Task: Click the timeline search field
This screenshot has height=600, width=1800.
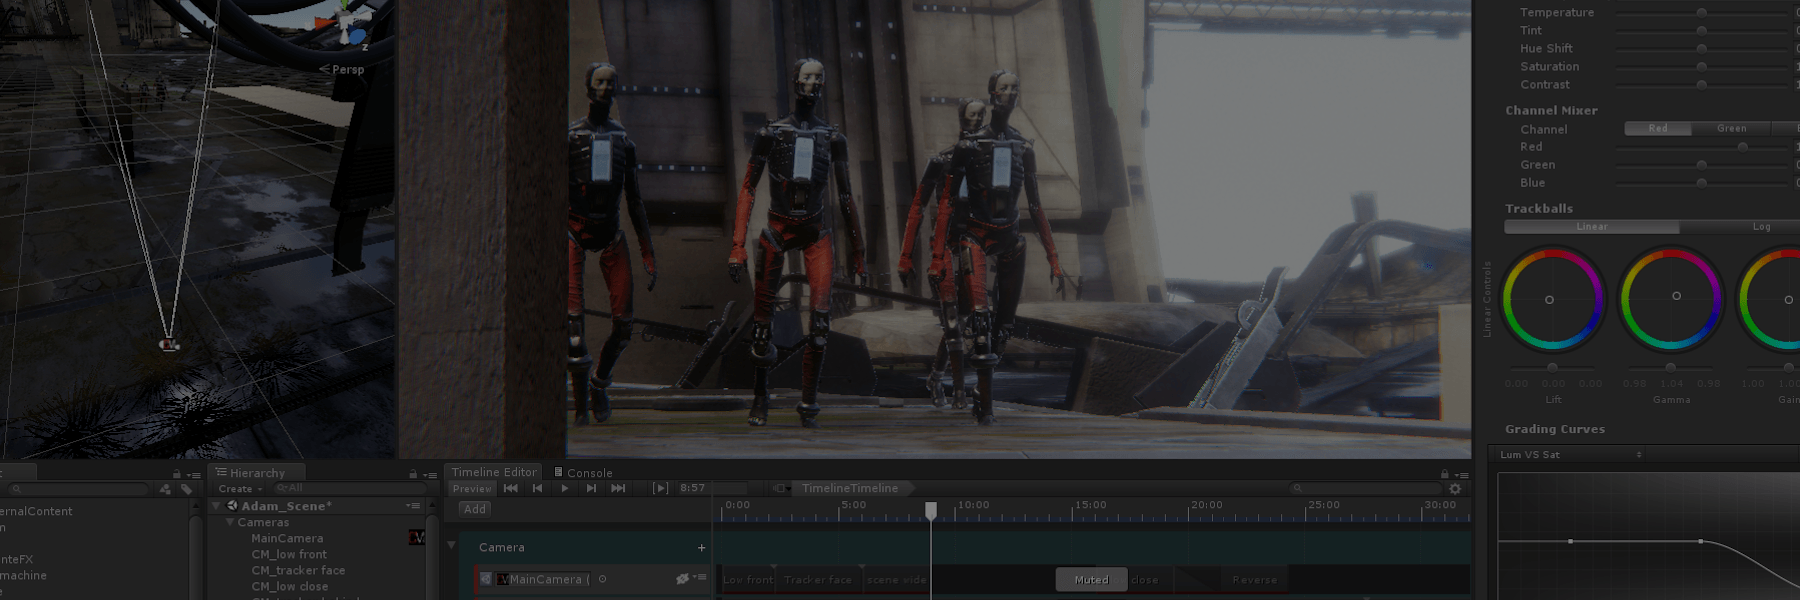Action: [x=1366, y=489]
